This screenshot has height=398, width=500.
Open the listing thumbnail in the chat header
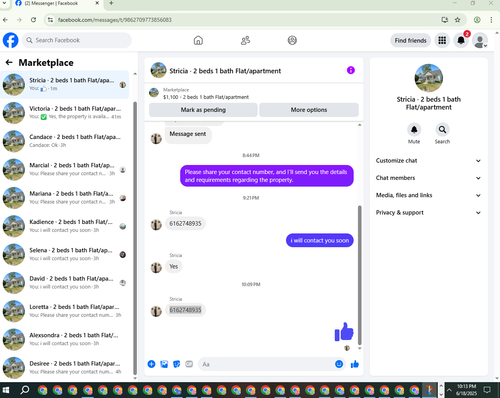tap(158, 70)
